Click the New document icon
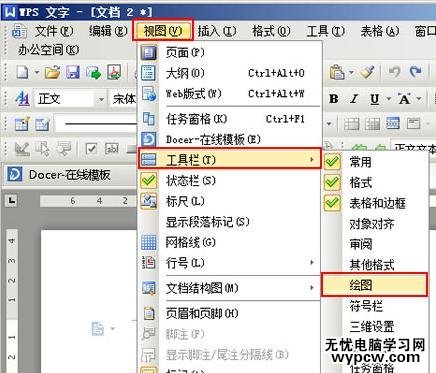 (23, 72)
